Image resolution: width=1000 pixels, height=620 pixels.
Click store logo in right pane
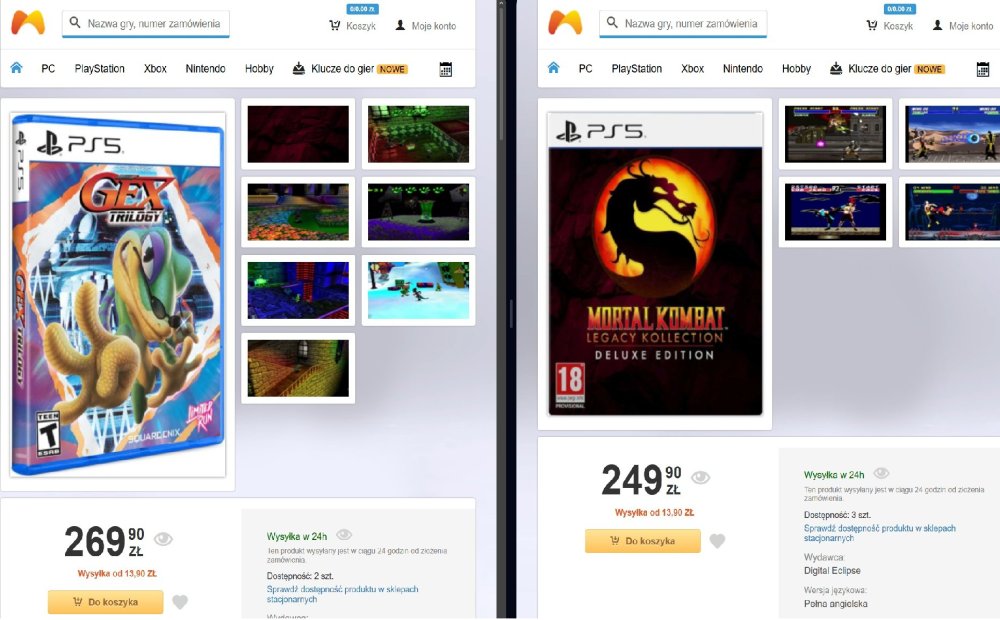(x=565, y=23)
